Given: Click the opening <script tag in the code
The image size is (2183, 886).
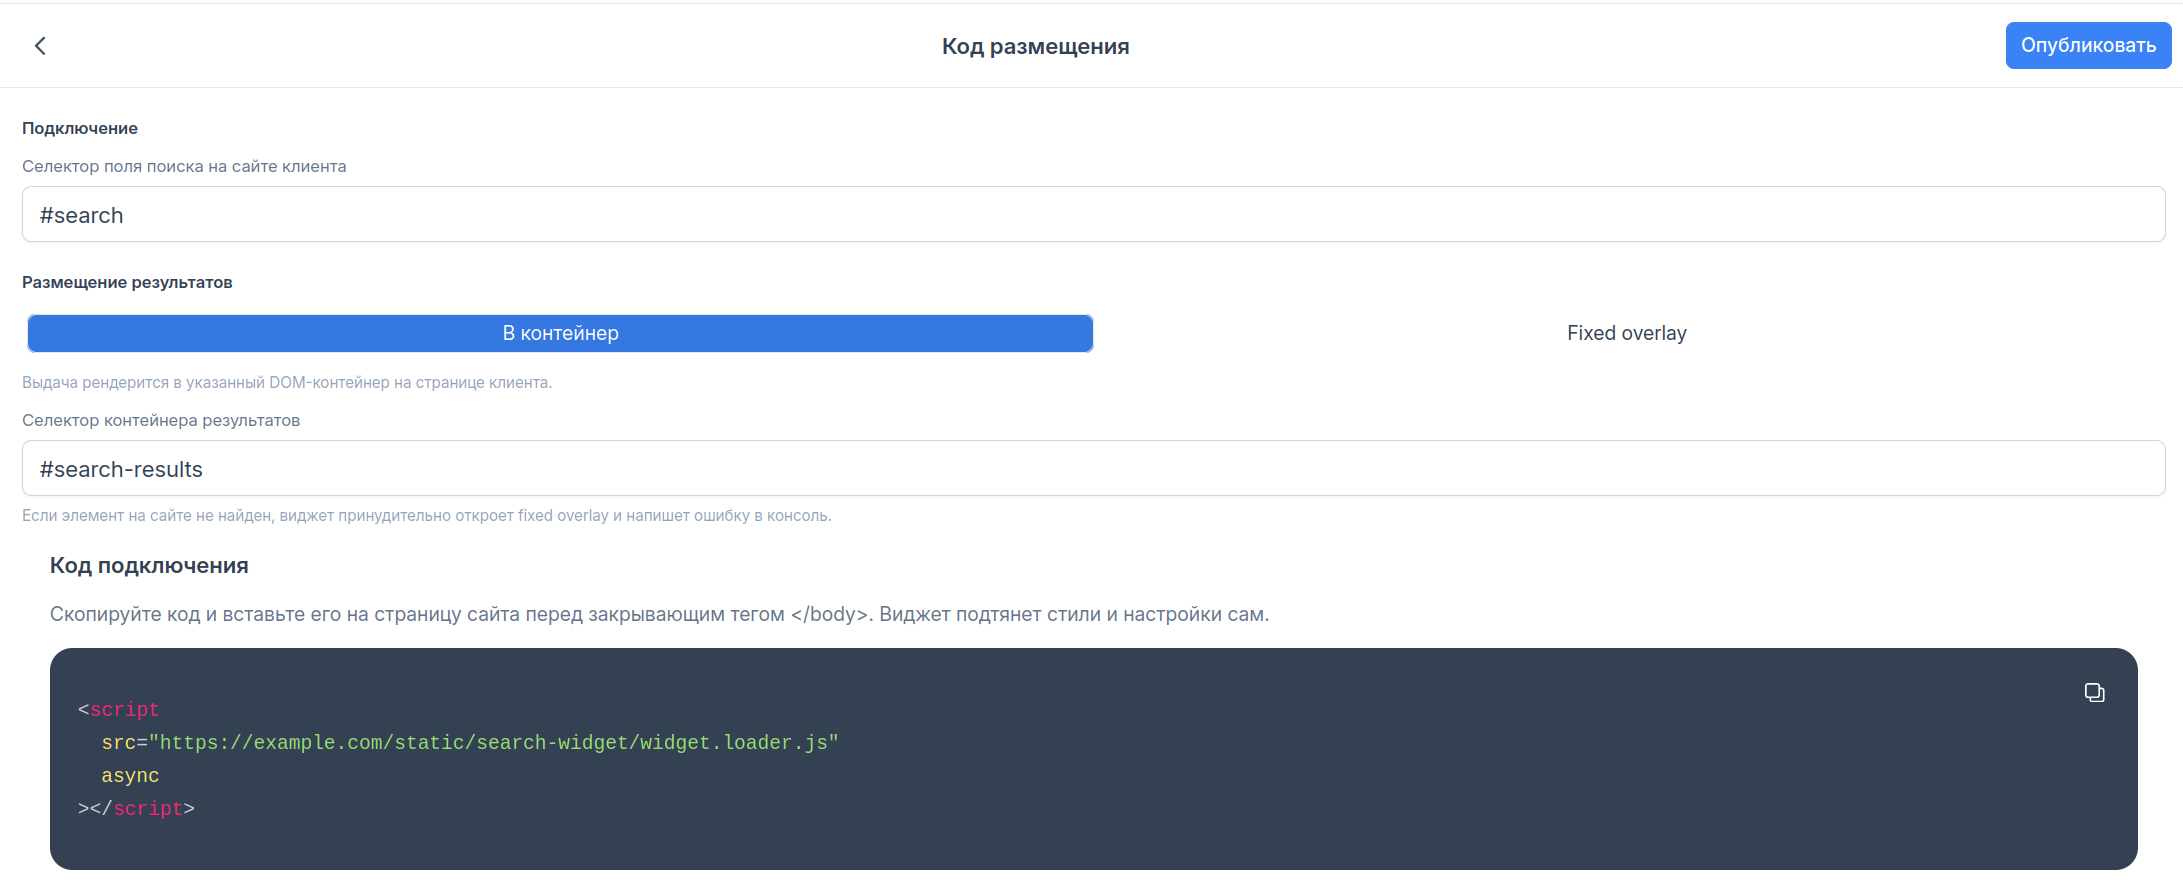Looking at the screenshot, I should [x=119, y=709].
